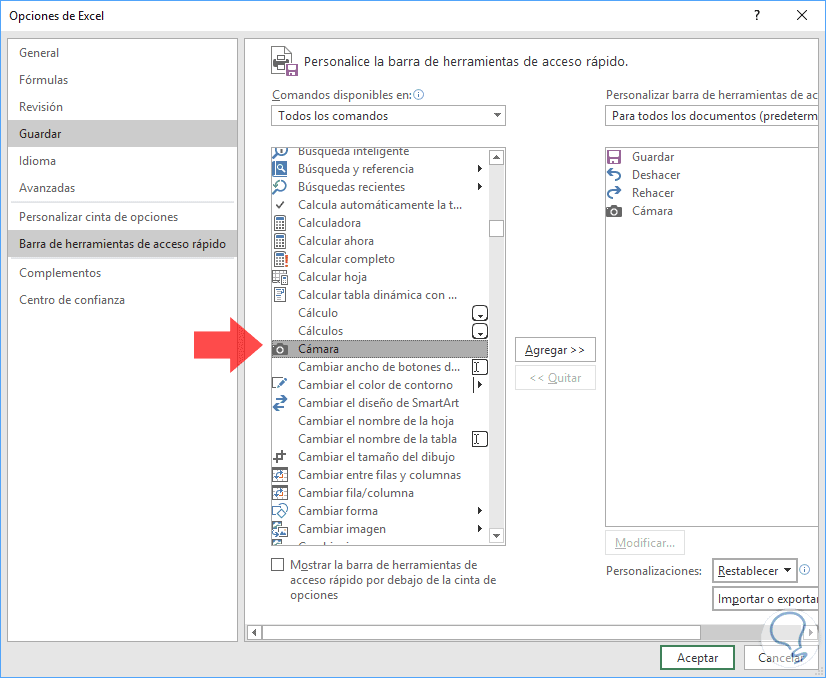Click the help question mark in title bar
Screen dimensions: 826x678
[x=757, y=15]
